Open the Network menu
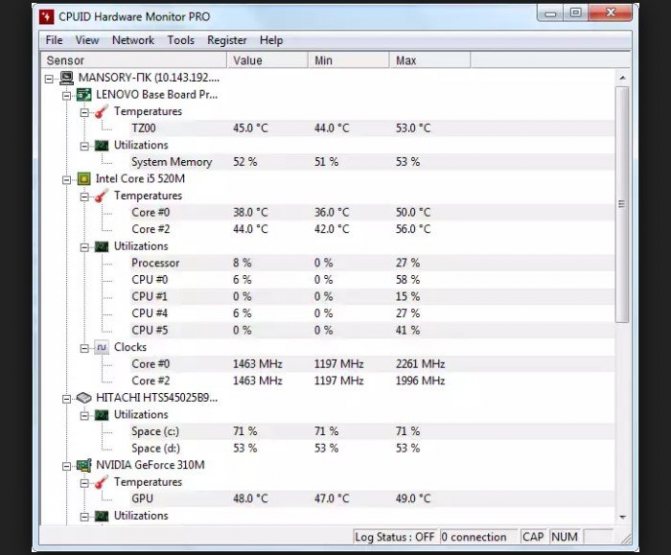This screenshot has width=671, height=555. pos(133,40)
